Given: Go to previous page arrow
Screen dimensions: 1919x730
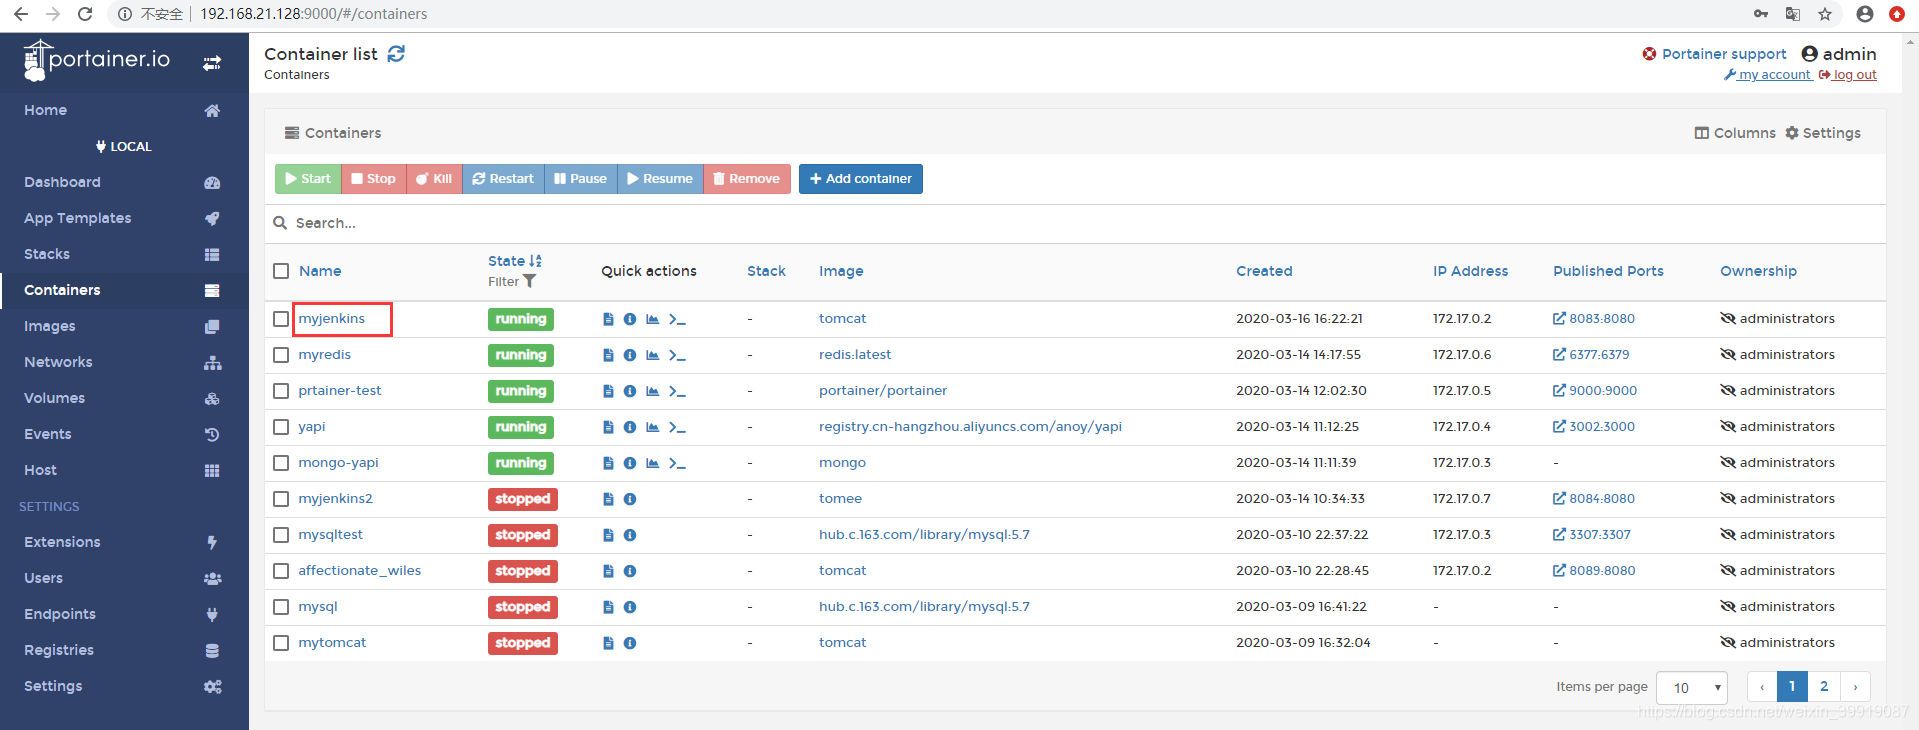Looking at the screenshot, I should [x=1762, y=687].
